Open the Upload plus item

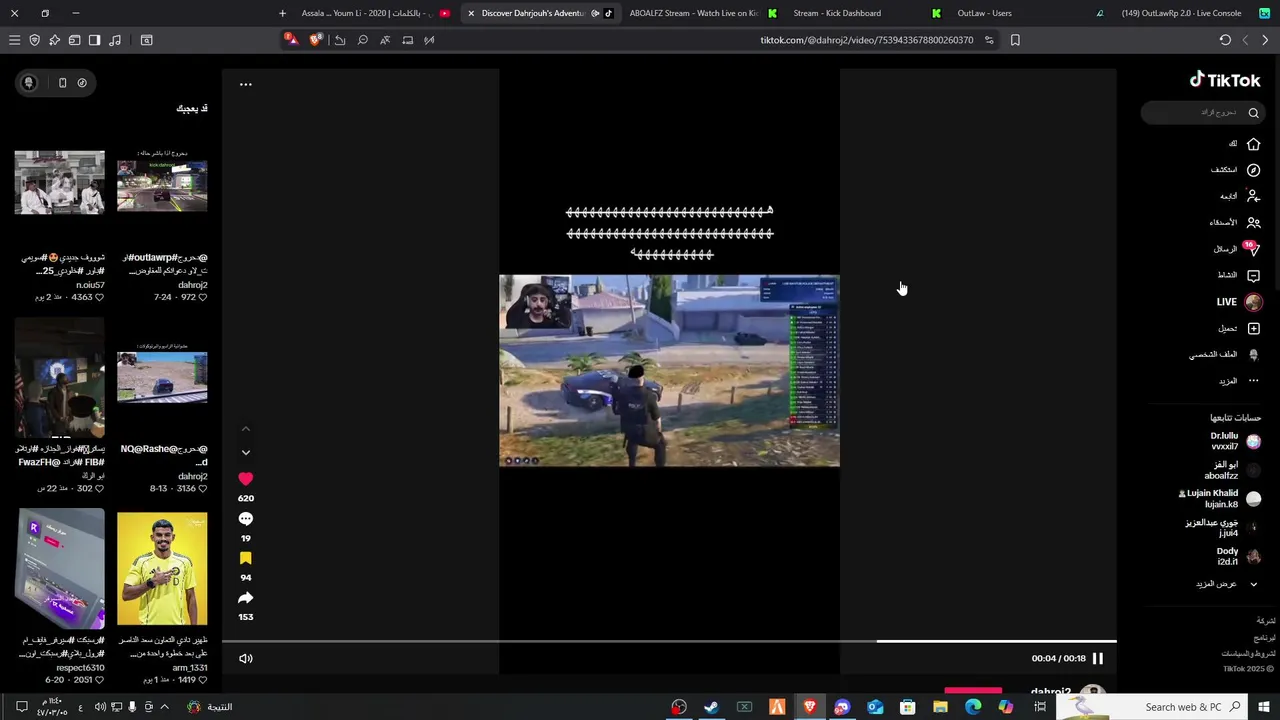tap(1239, 328)
